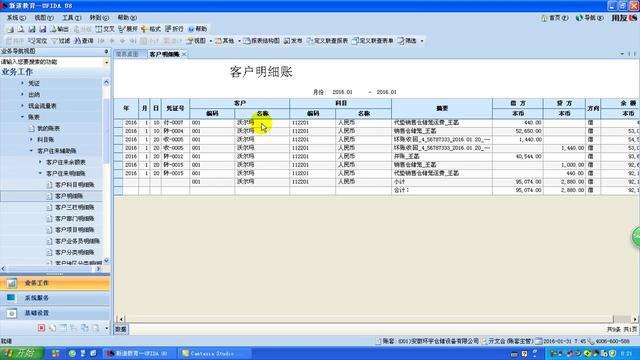
Task: Click the 基础设置 panel button
Action: click(55, 313)
